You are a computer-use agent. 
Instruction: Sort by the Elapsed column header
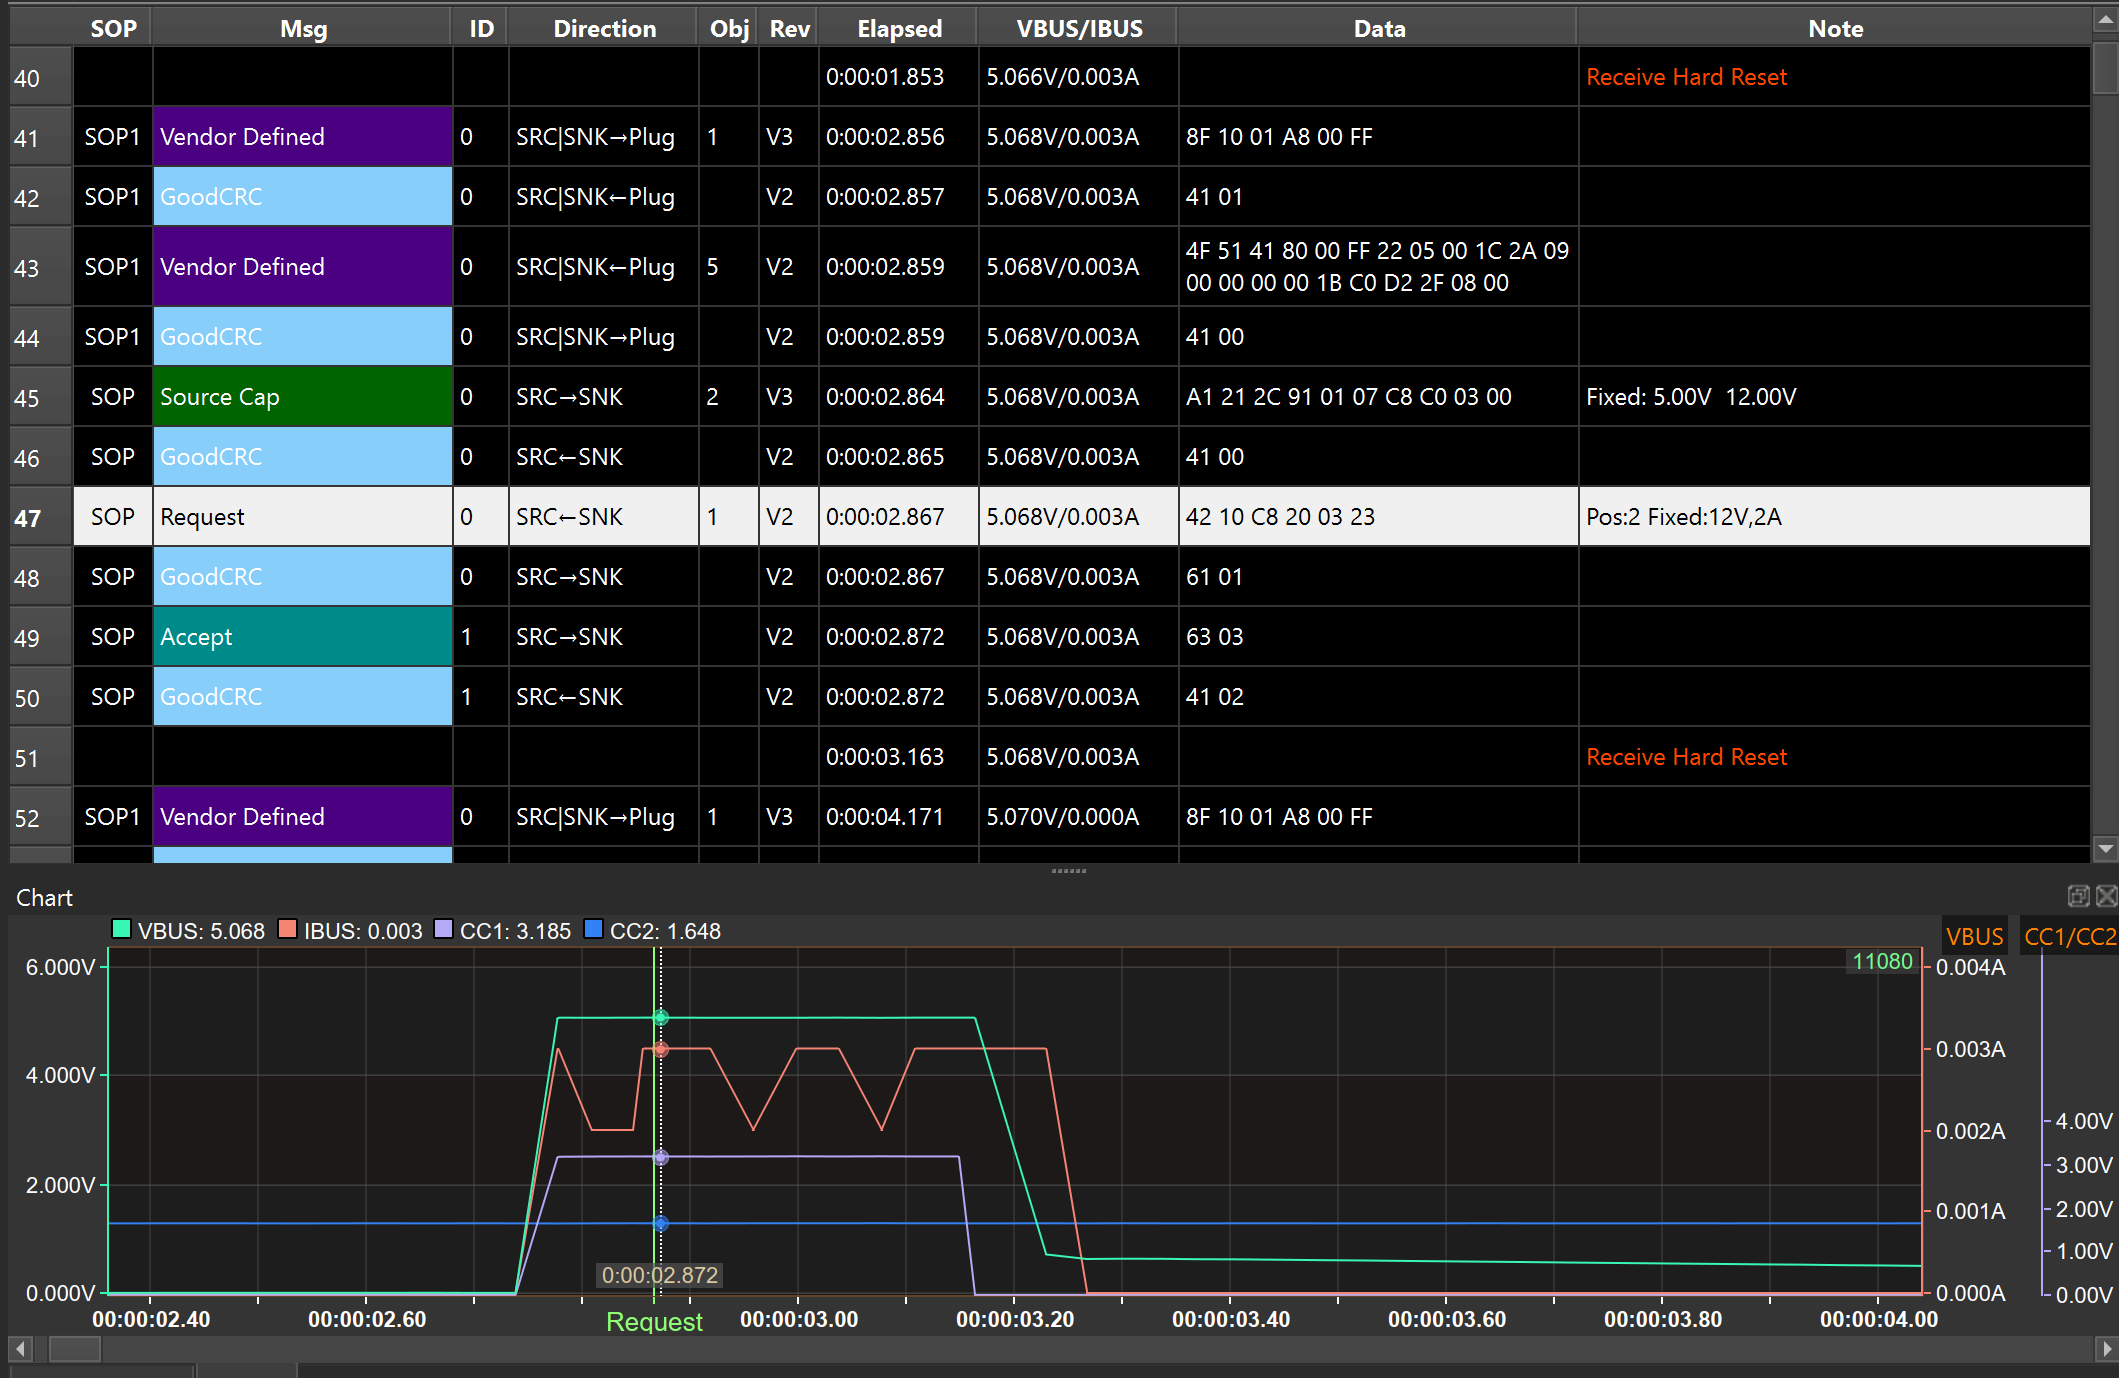click(899, 28)
